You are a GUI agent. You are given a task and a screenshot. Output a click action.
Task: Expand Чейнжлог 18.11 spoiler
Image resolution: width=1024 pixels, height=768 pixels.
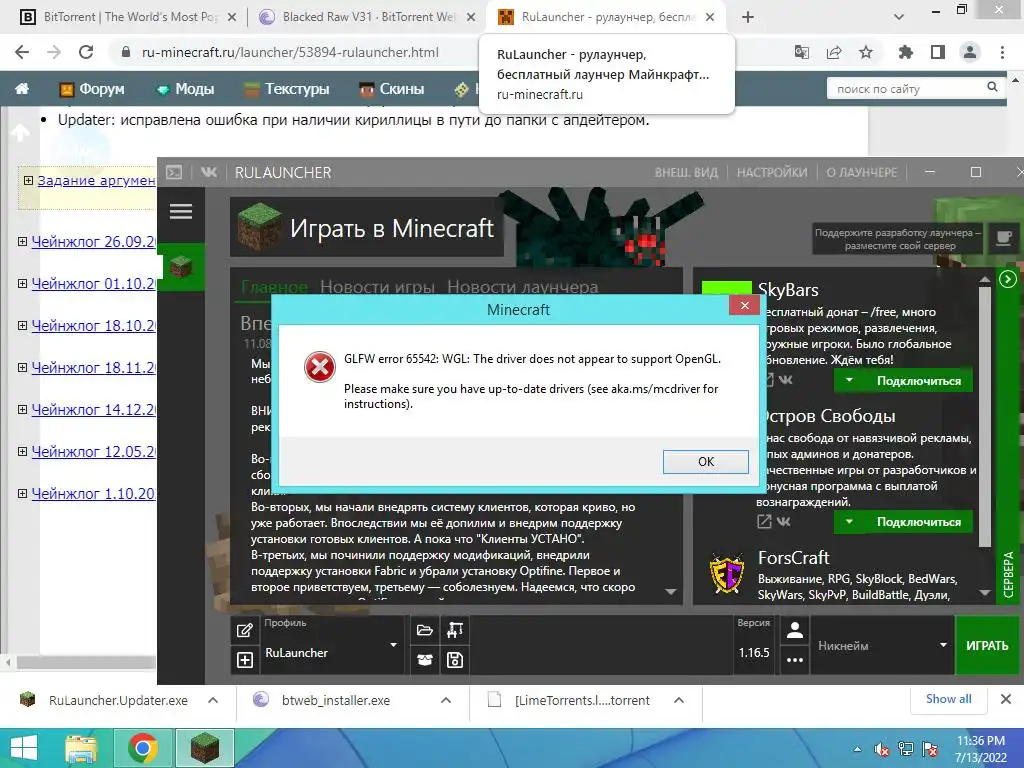pos(22,368)
